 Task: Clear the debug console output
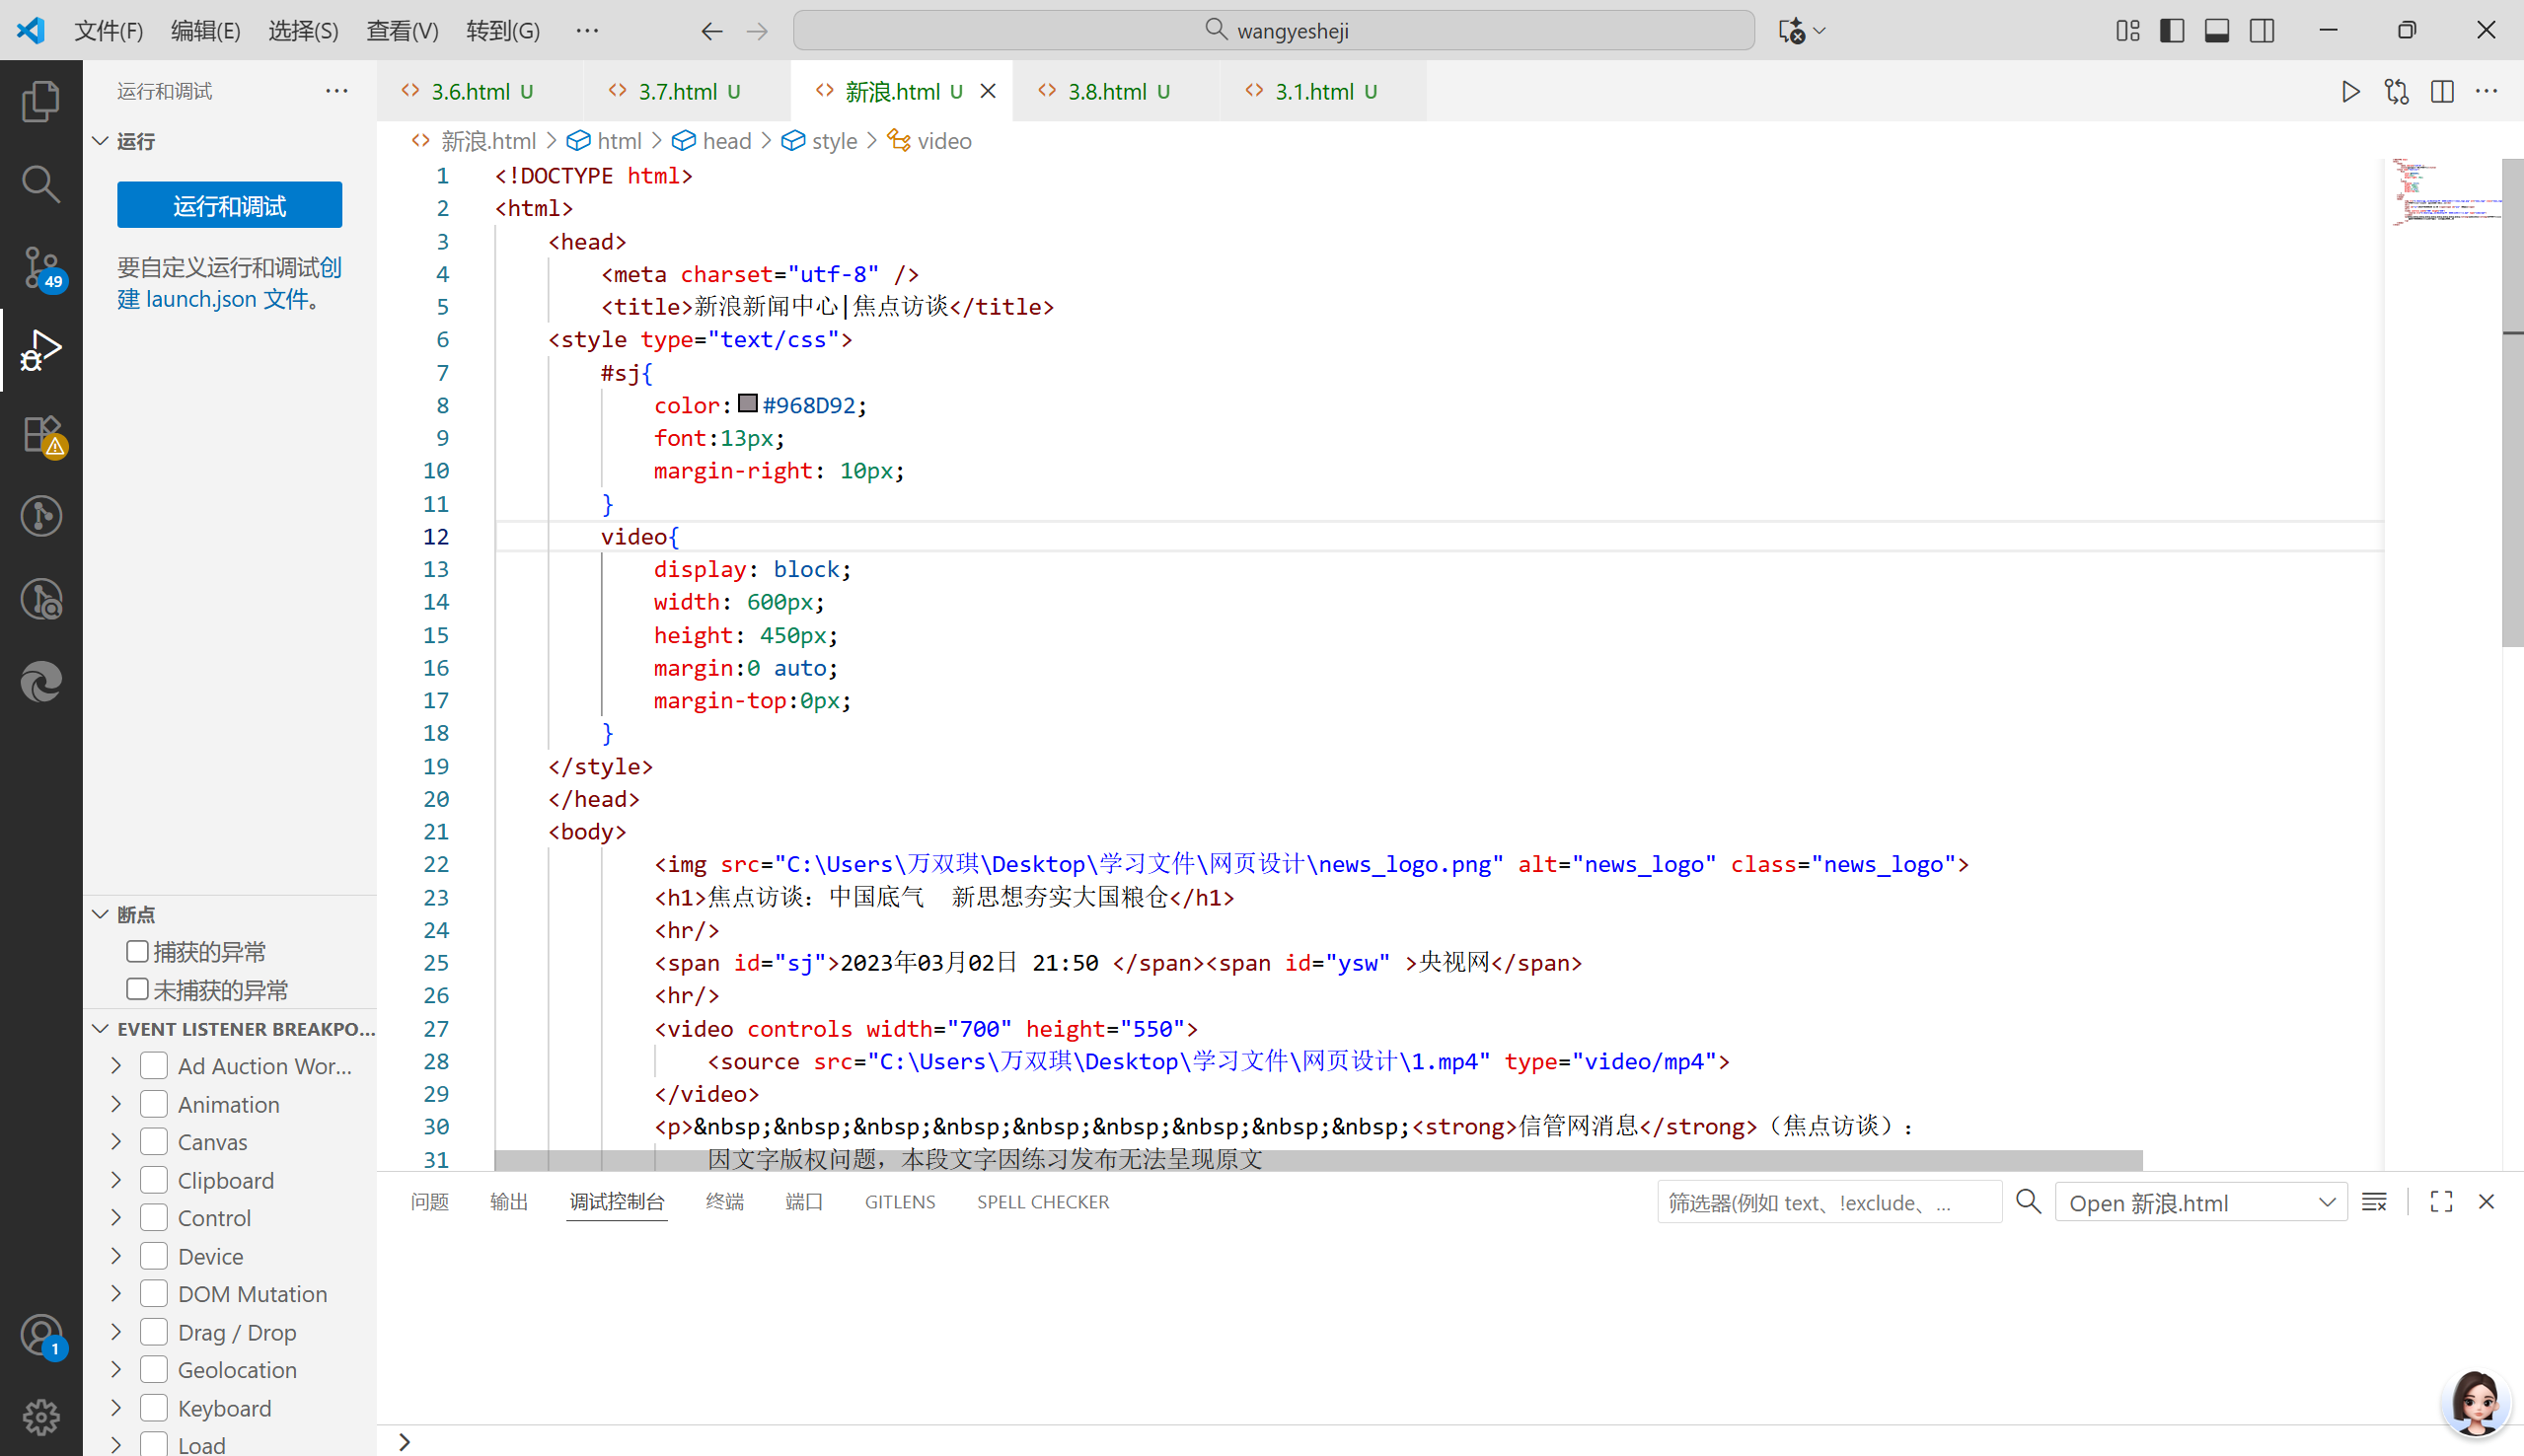2374,1201
